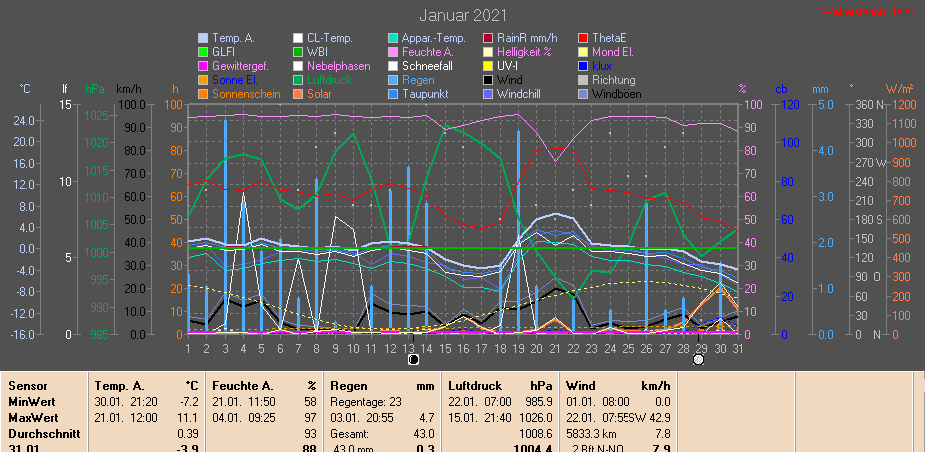Select the Schneefall legend label
Screen dimensions: 925x452
tap(427, 66)
